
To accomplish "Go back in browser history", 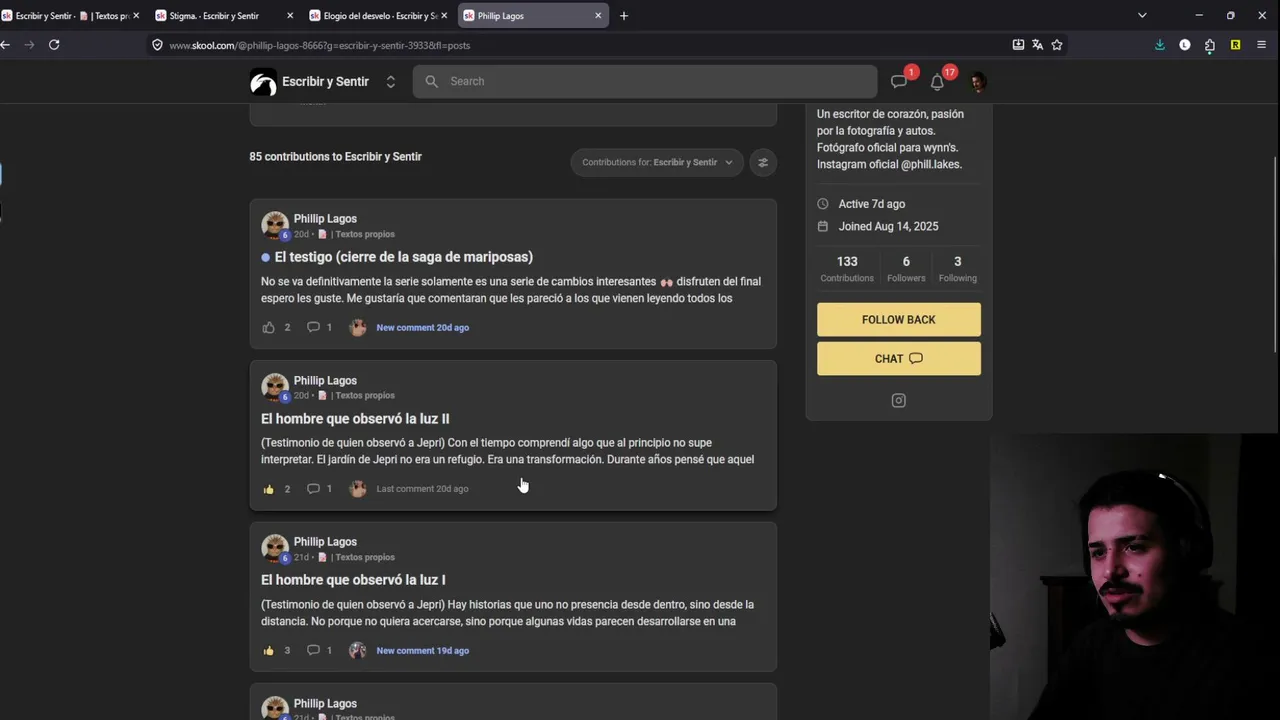I will pyautogui.click(x=6, y=45).
